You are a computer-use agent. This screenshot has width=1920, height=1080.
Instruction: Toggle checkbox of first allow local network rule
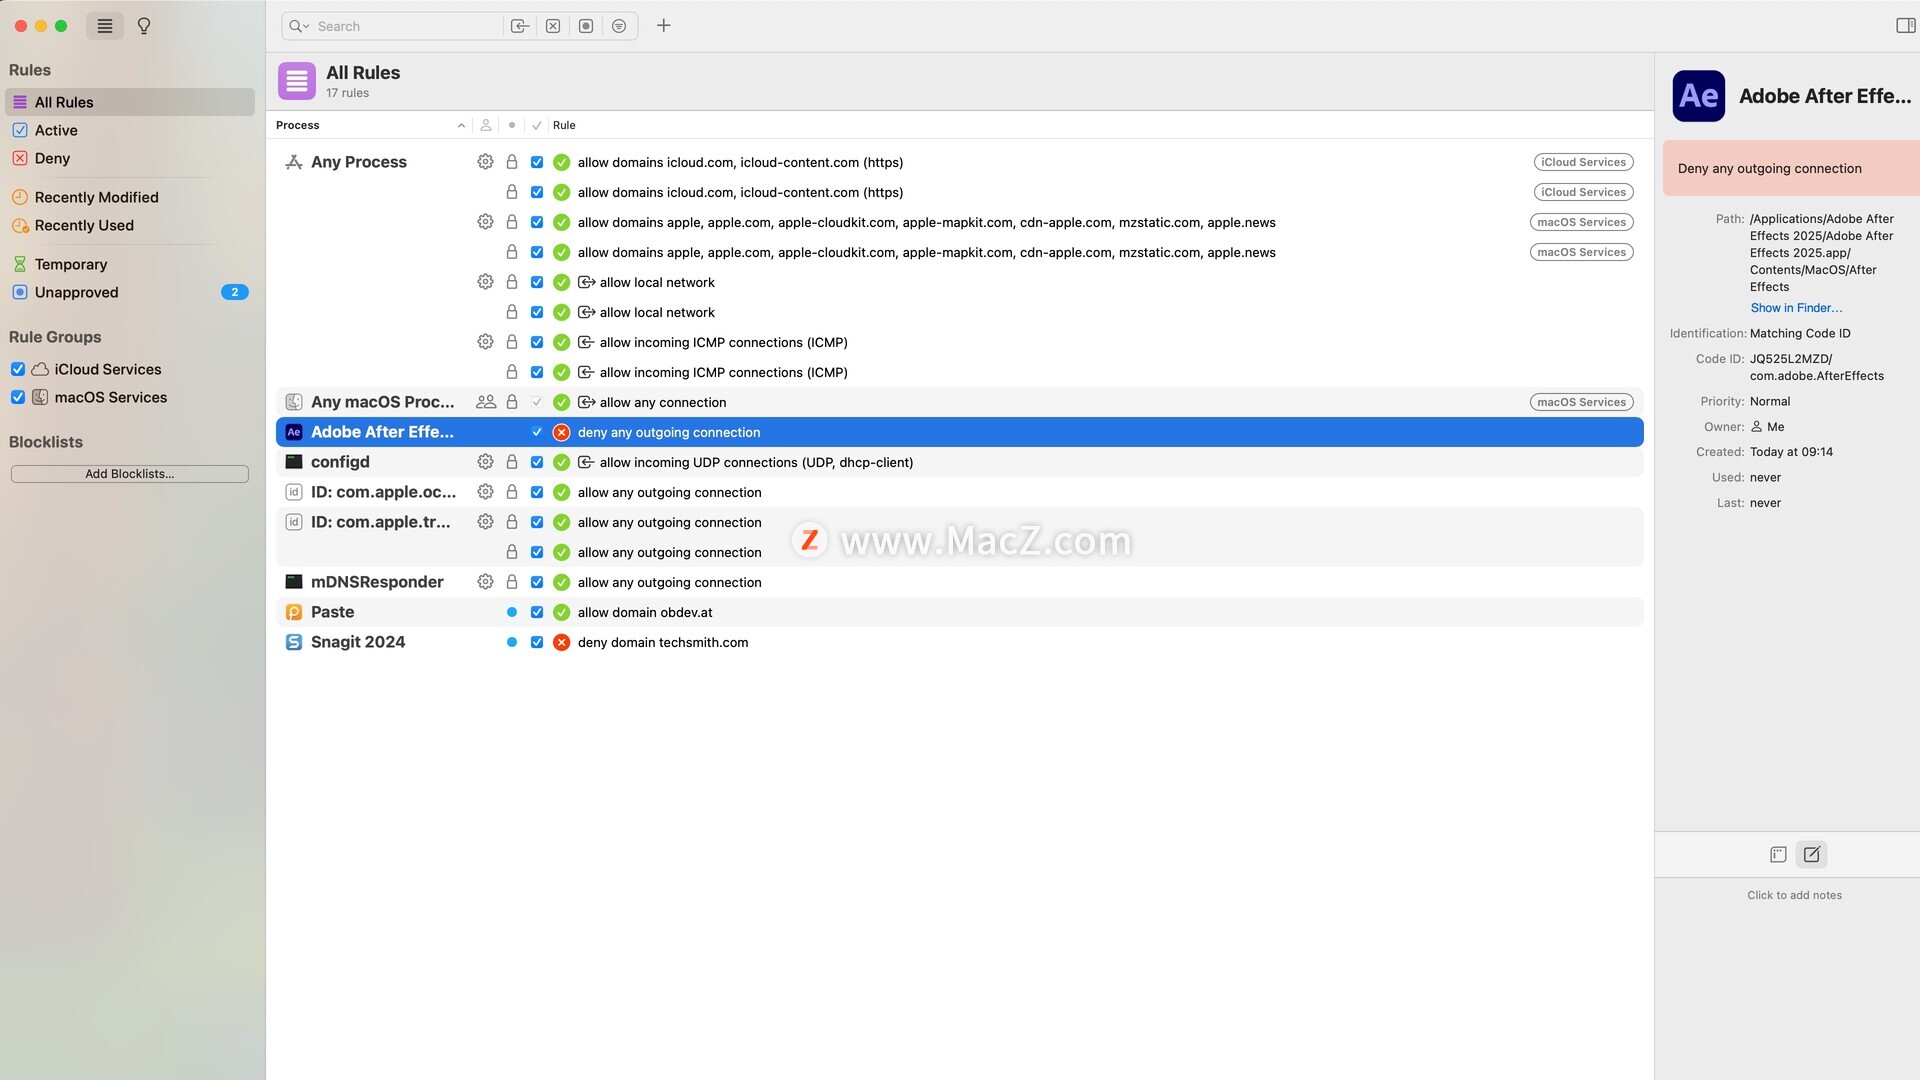pos(537,282)
